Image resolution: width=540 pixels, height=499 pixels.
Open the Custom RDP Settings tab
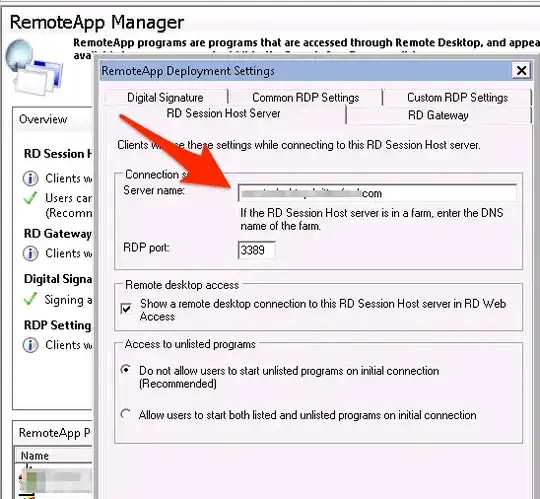point(457,97)
